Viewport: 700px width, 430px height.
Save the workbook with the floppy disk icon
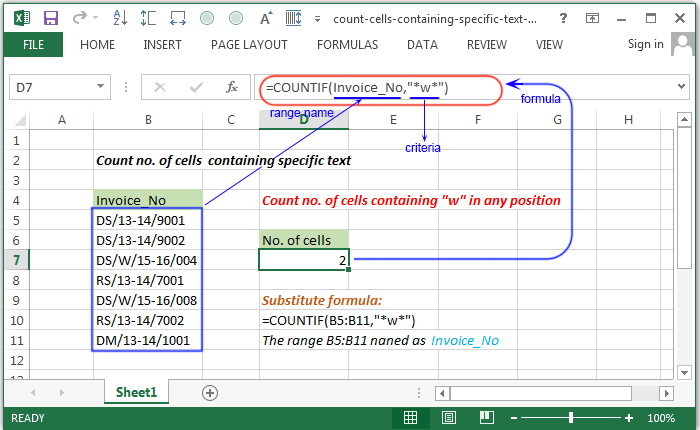[x=51, y=18]
